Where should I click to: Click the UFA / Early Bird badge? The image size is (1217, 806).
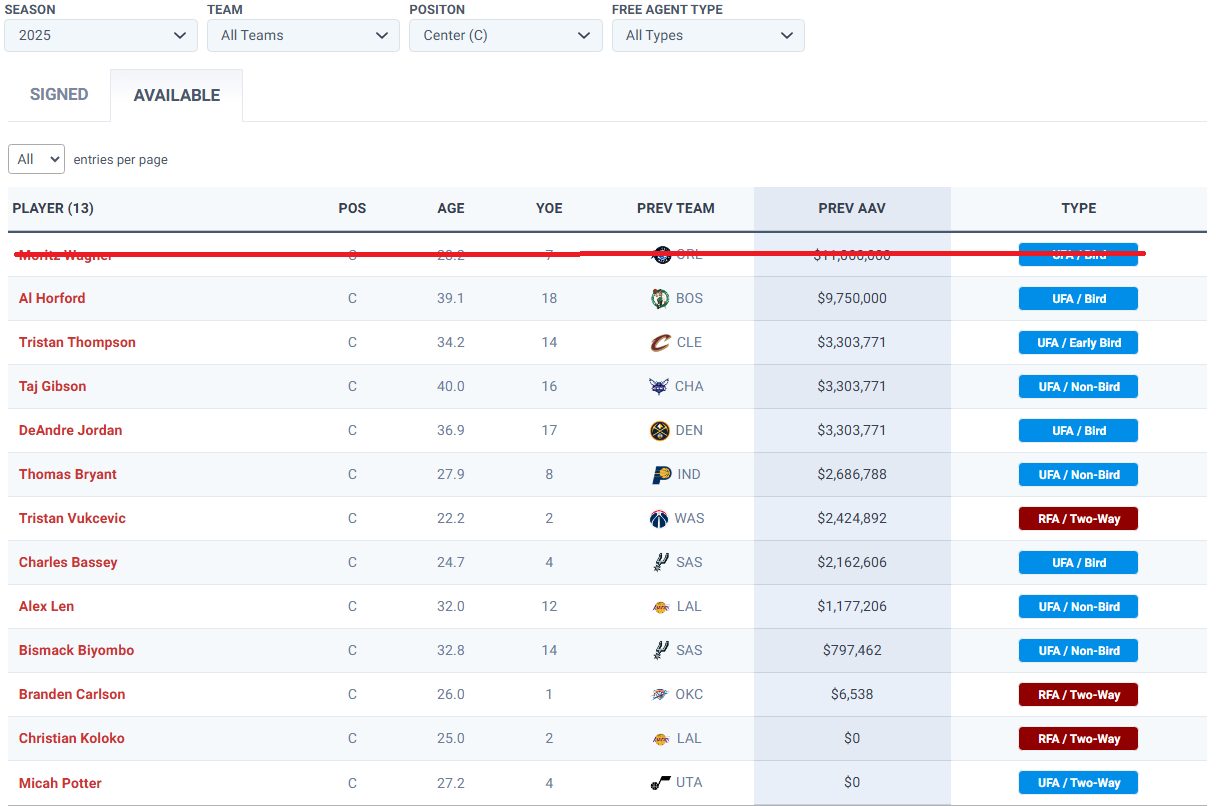(1078, 342)
